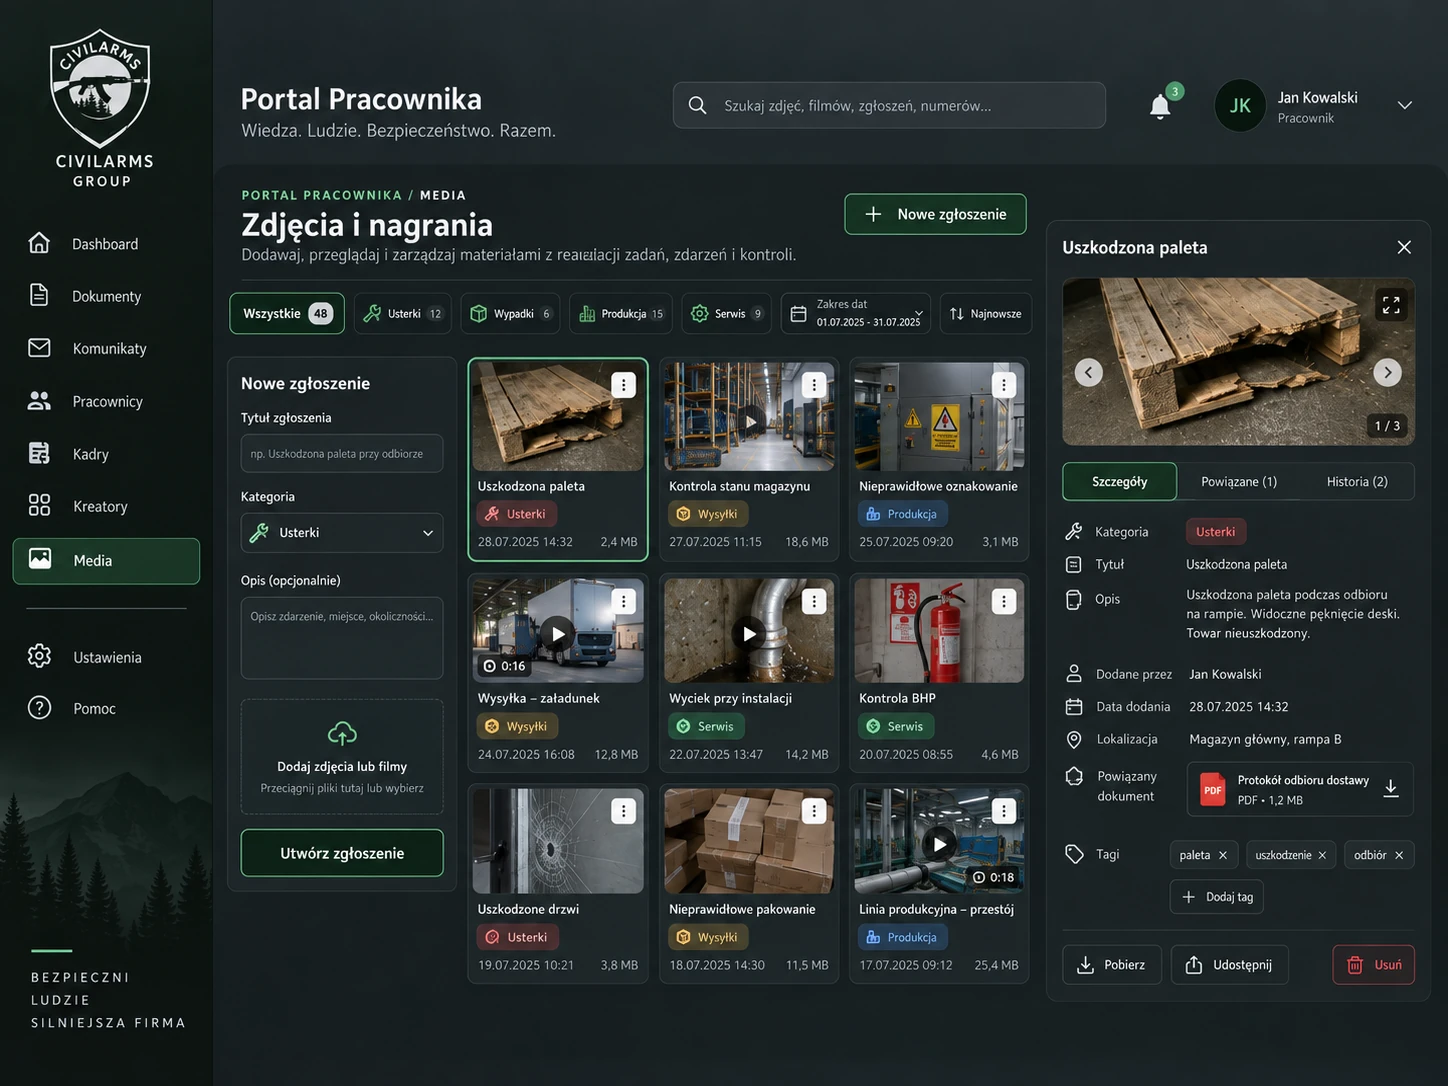The height and width of the screenshot is (1086, 1448).
Task: Click Udostępnij share button
Action: (x=1230, y=965)
